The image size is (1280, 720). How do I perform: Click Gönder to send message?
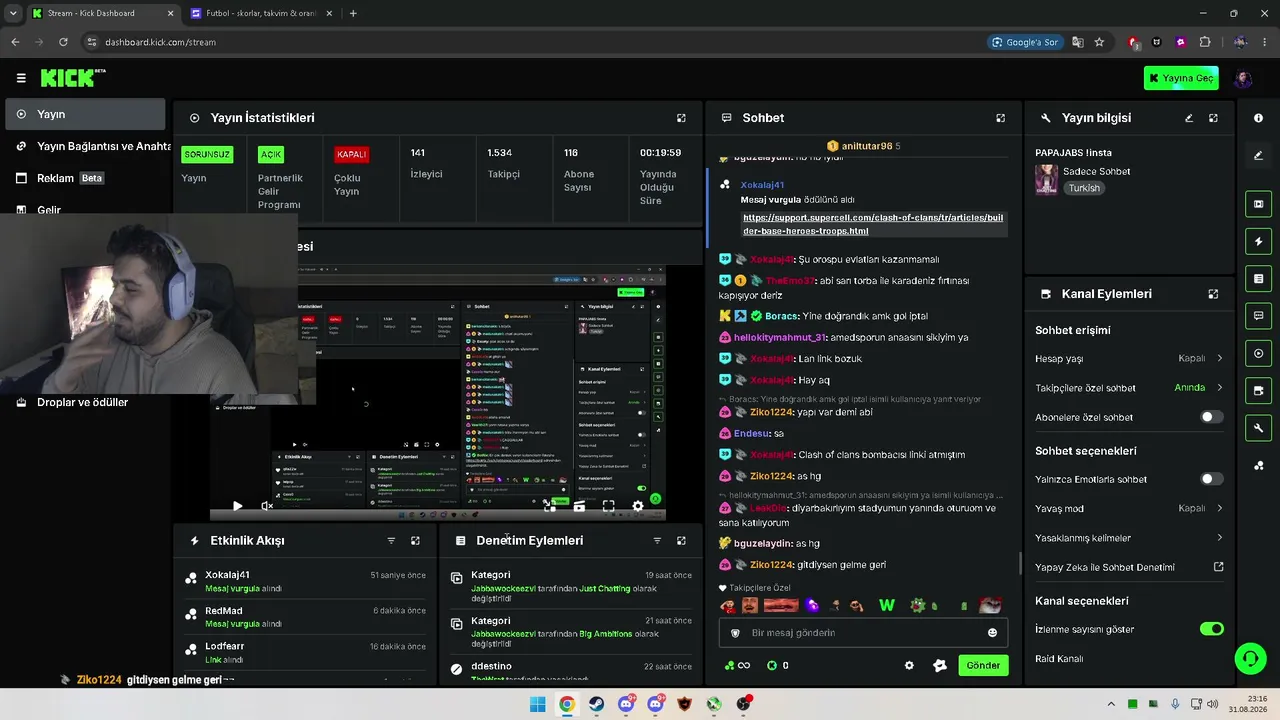click(x=983, y=665)
